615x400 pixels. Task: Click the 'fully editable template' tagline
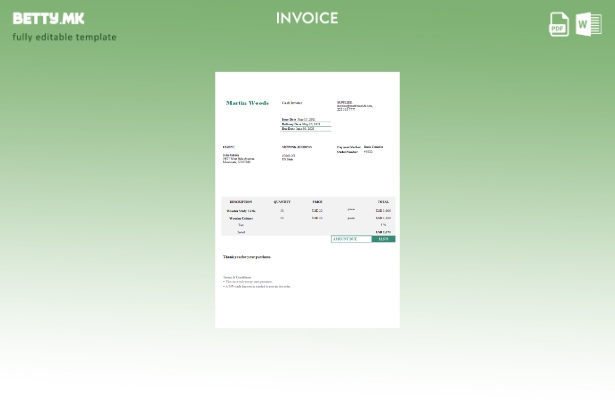point(64,37)
